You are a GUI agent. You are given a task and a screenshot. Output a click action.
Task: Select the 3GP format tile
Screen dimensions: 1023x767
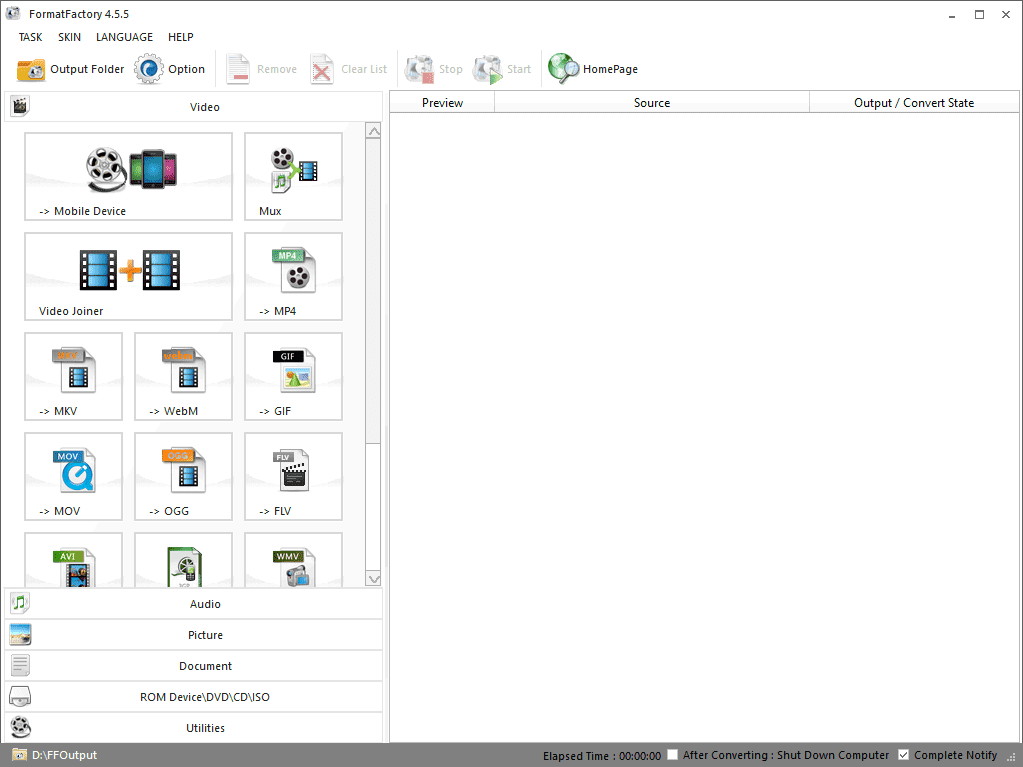click(x=183, y=560)
